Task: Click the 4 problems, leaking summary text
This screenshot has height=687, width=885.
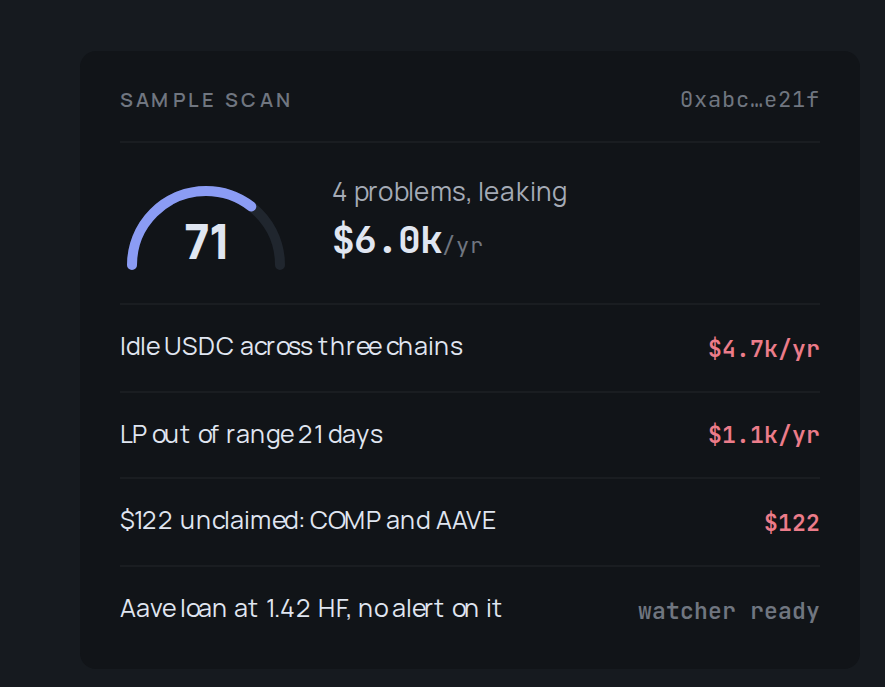Action: click(x=449, y=192)
